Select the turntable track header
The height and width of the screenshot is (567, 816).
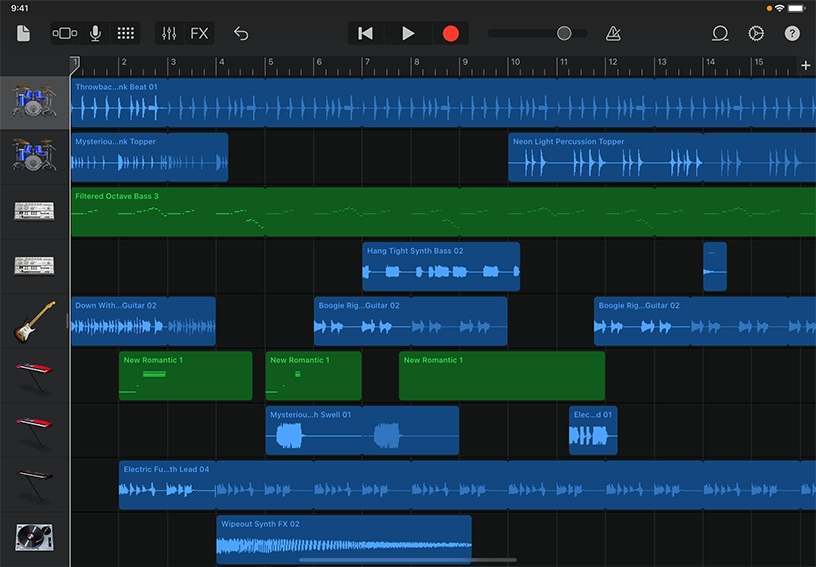34,539
